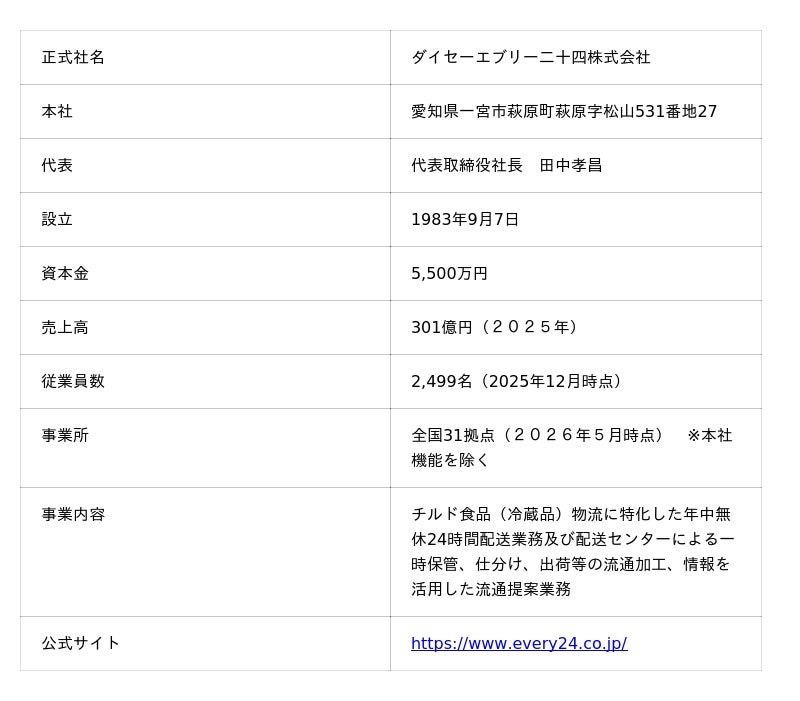This screenshot has width=800, height=701.
Task: Click the 設立 row label
Action: (57, 219)
